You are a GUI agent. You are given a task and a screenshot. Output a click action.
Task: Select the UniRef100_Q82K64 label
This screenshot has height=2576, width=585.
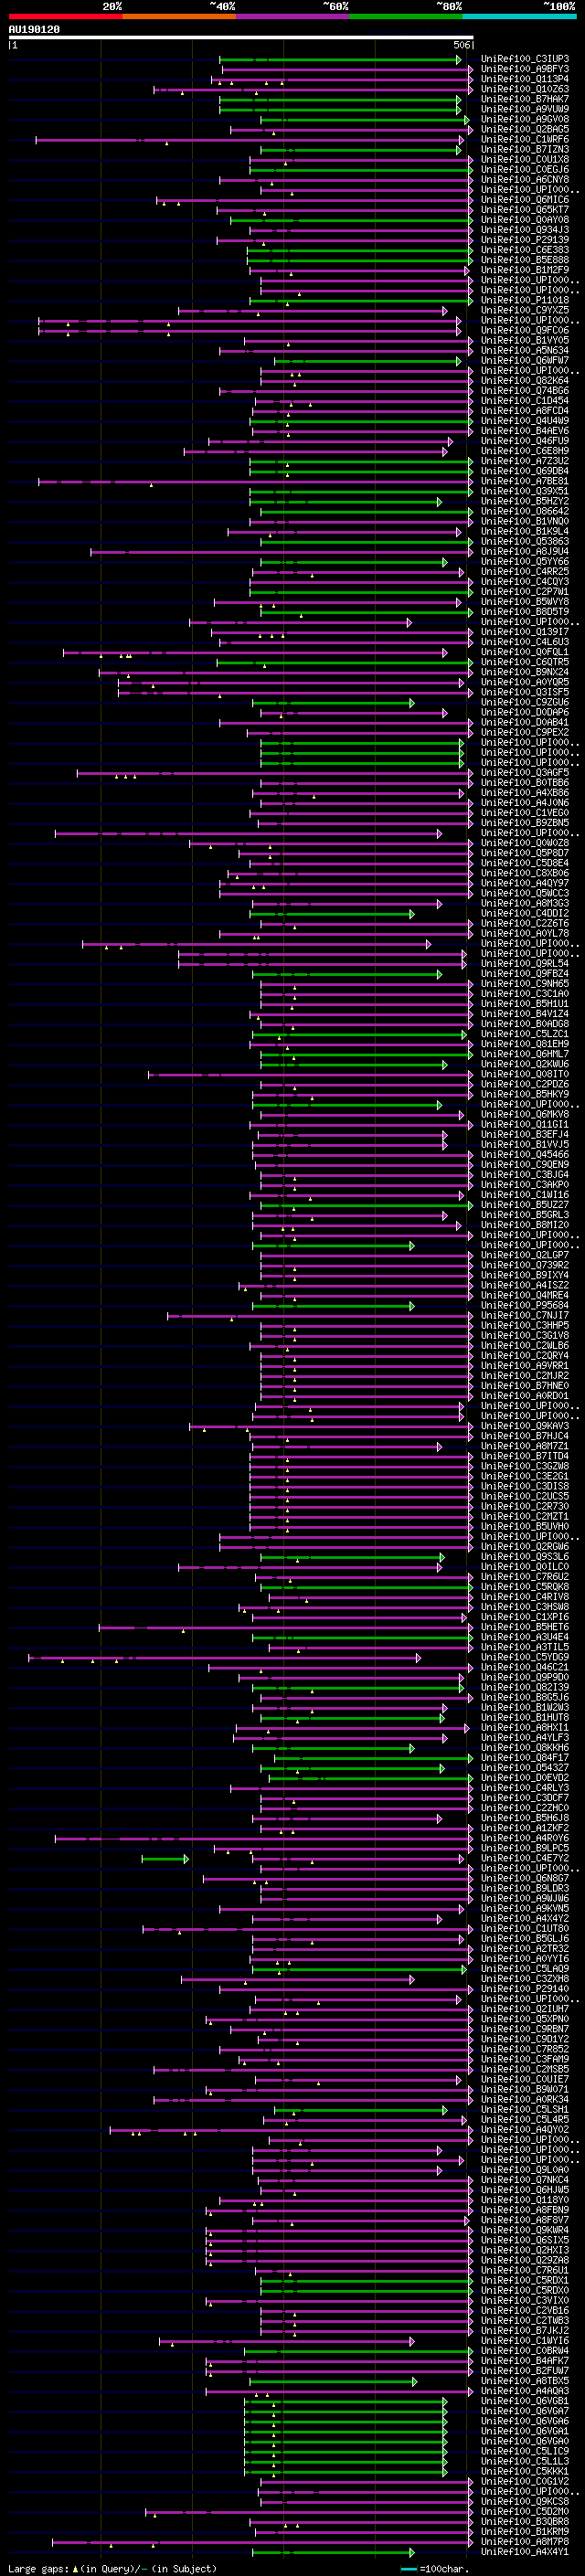[x=524, y=381]
